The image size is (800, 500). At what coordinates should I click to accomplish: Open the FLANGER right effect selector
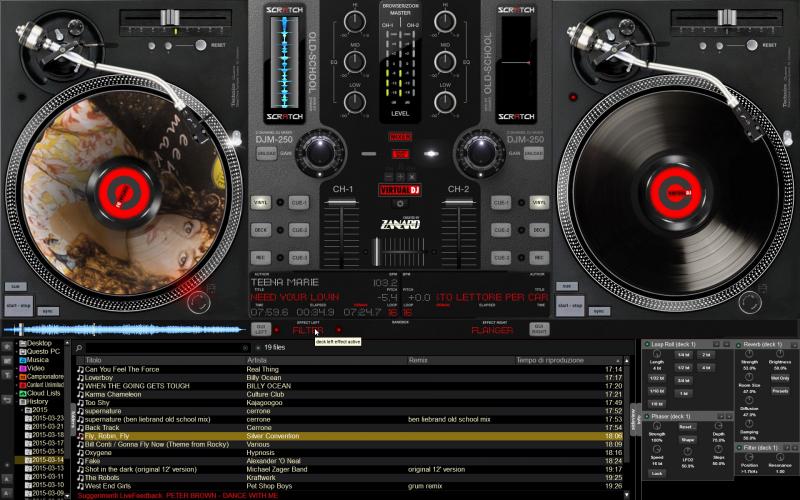pos(492,331)
